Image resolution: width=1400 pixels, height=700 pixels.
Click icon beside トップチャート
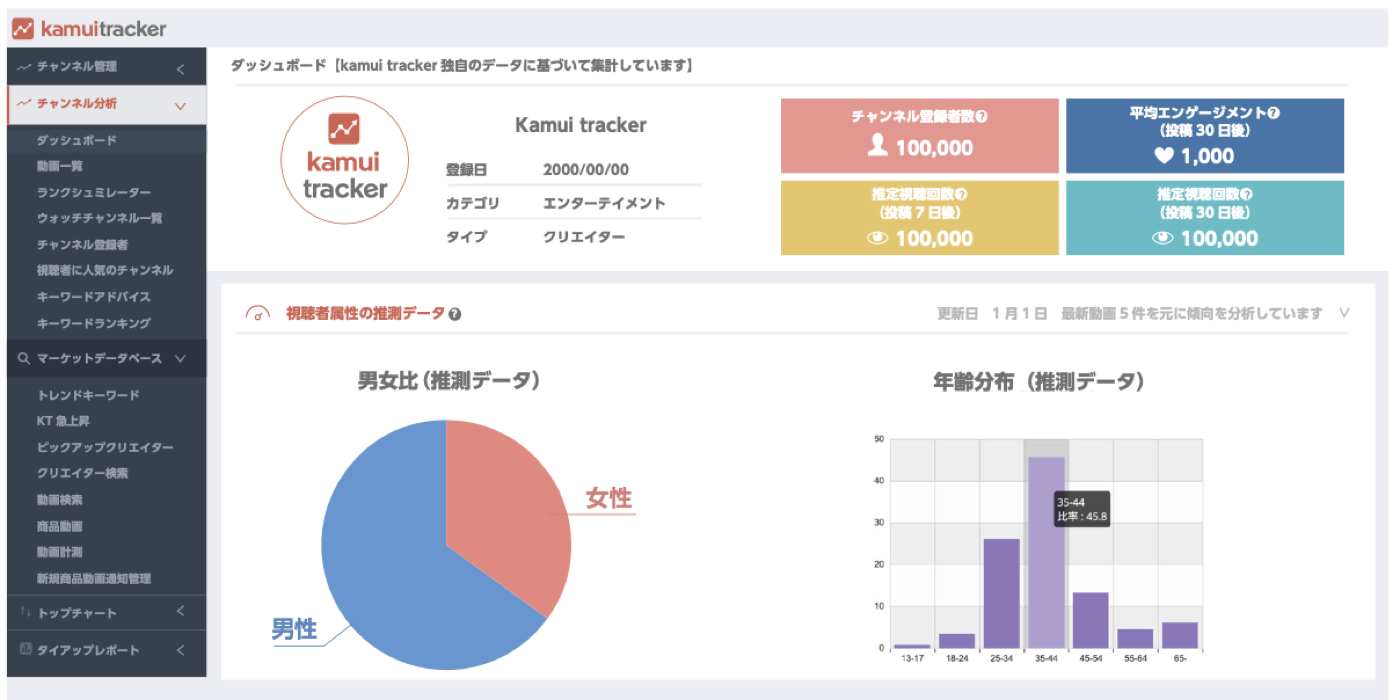[25, 612]
